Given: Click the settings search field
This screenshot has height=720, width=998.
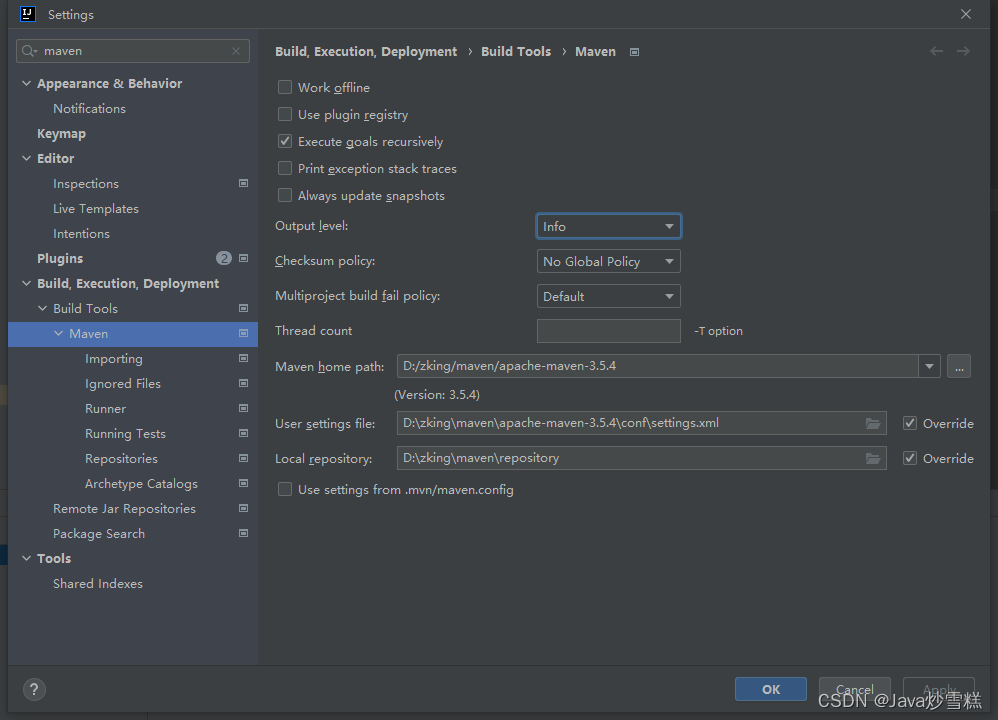Looking at the screenshot, I should (132, 51).
